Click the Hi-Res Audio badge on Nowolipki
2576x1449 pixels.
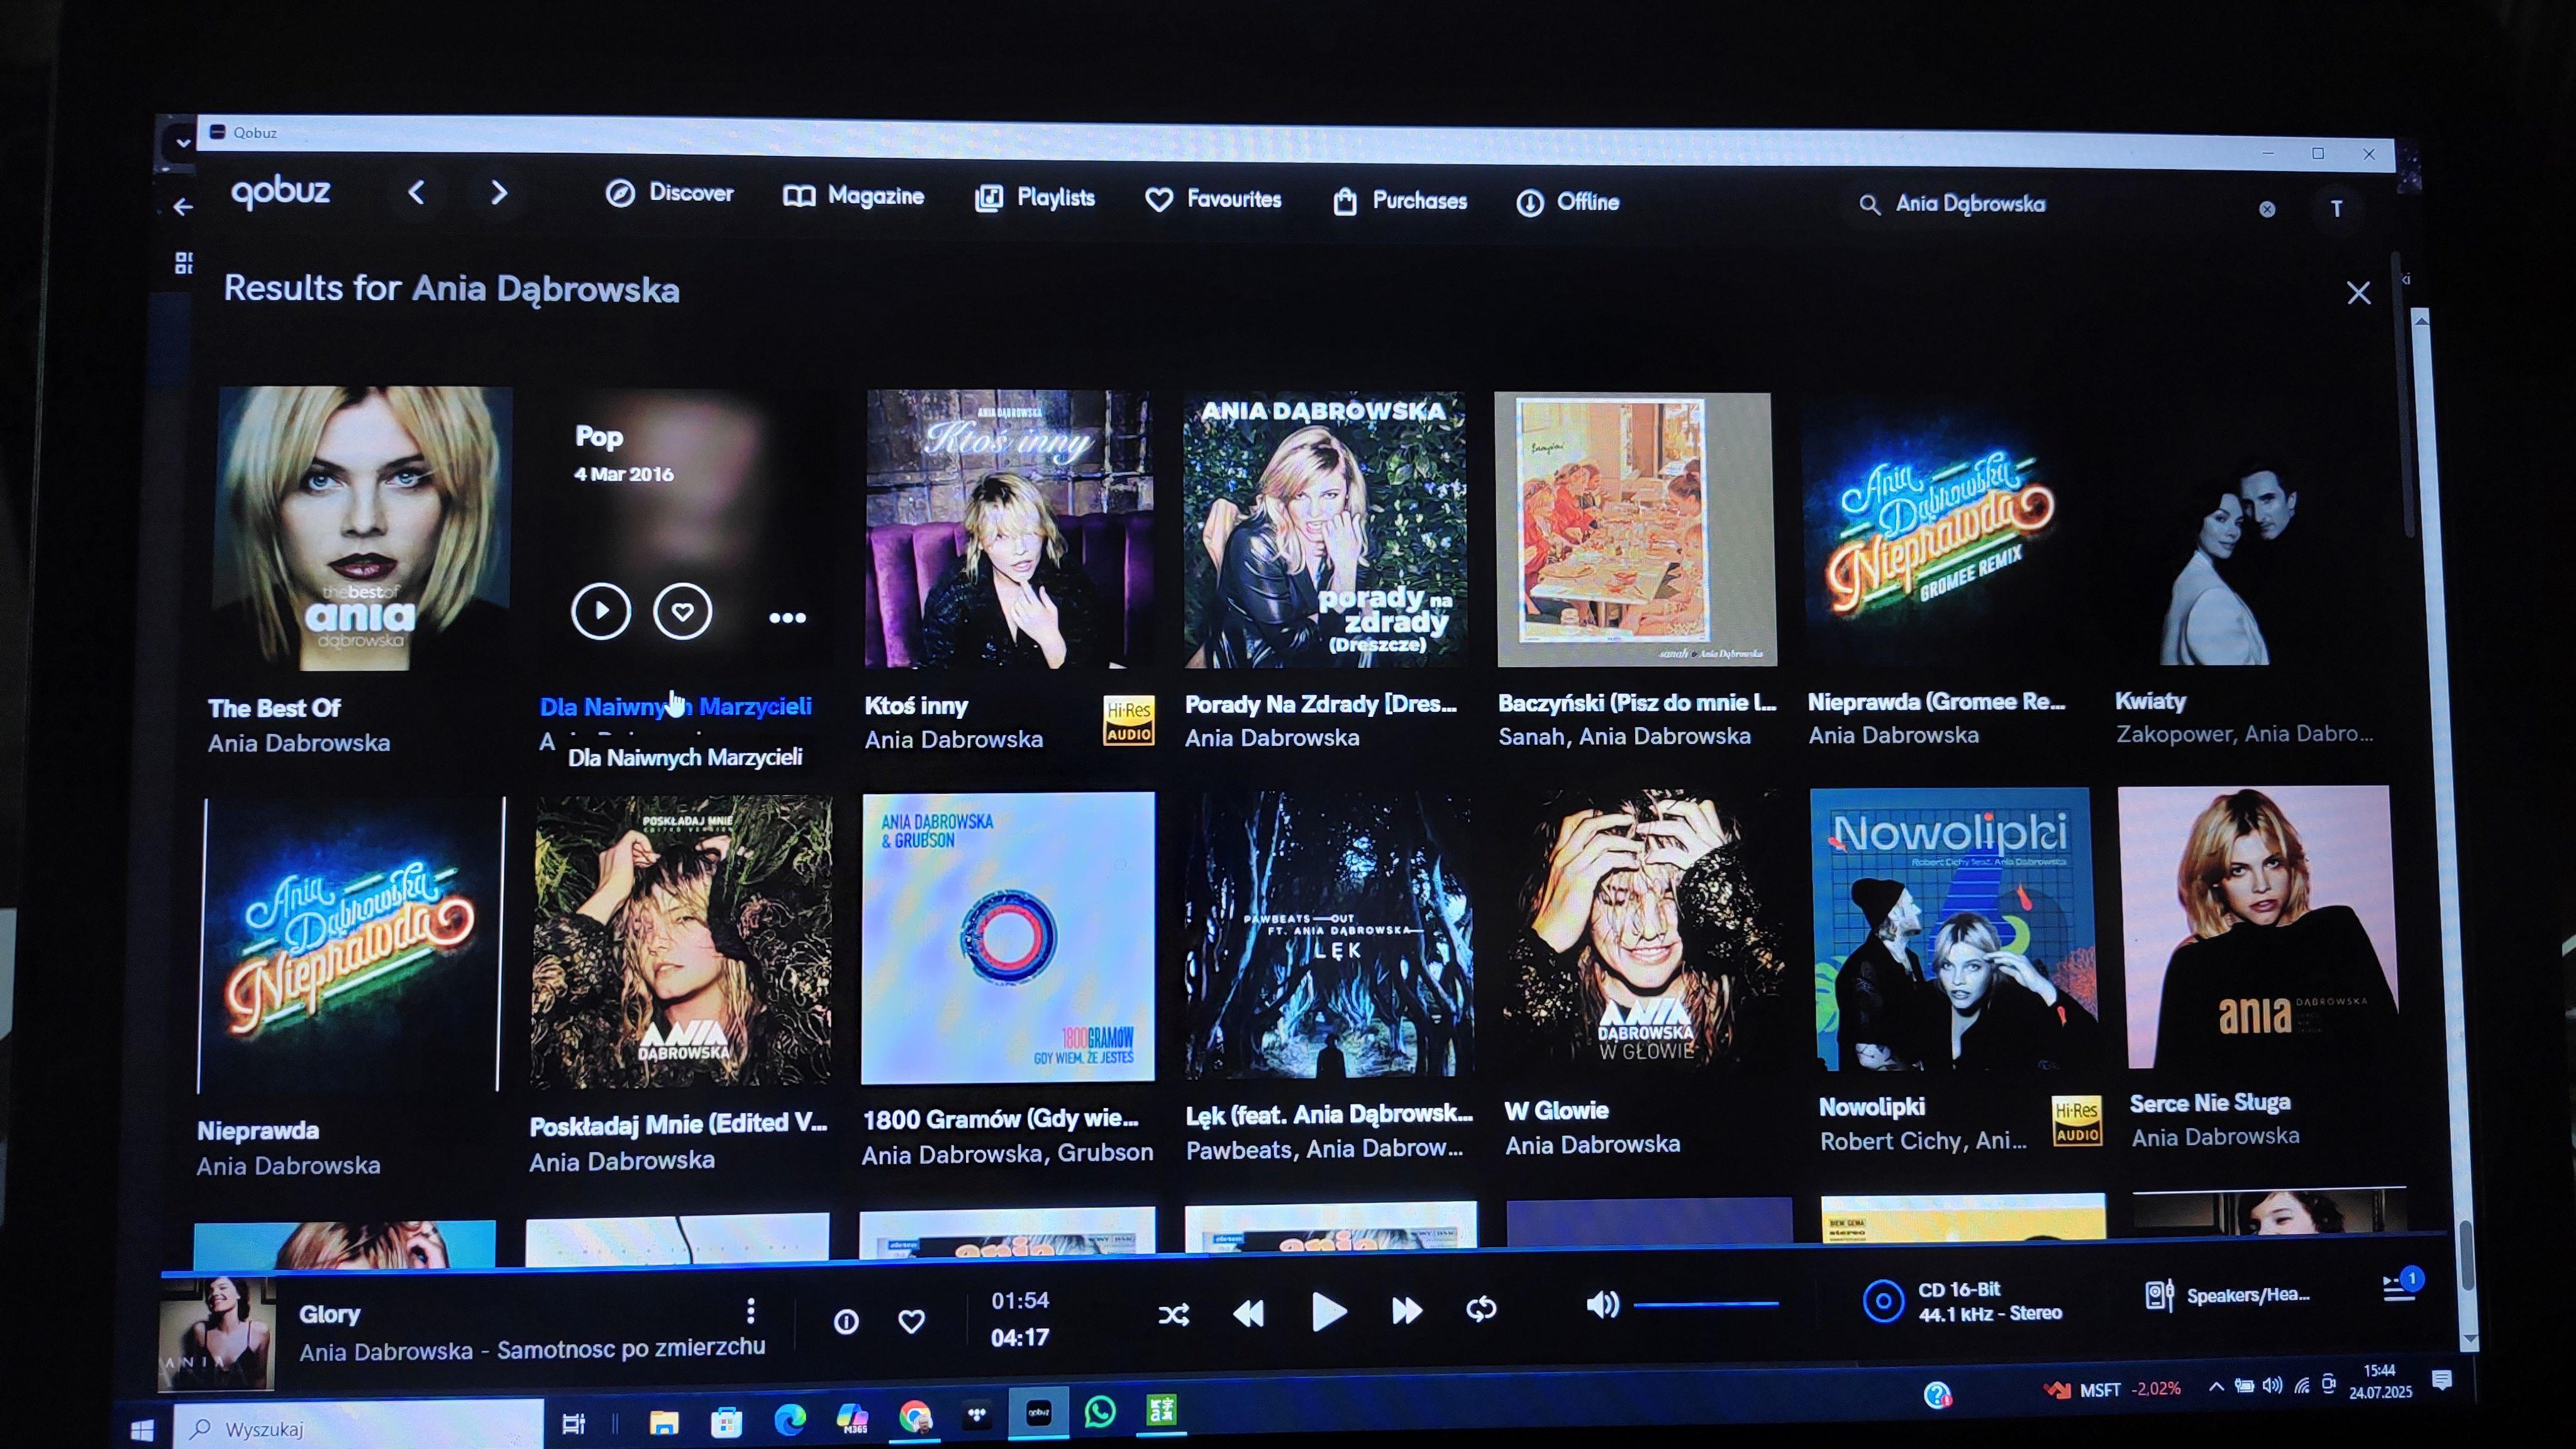pyautogui.click(x=2077, y=1122)
